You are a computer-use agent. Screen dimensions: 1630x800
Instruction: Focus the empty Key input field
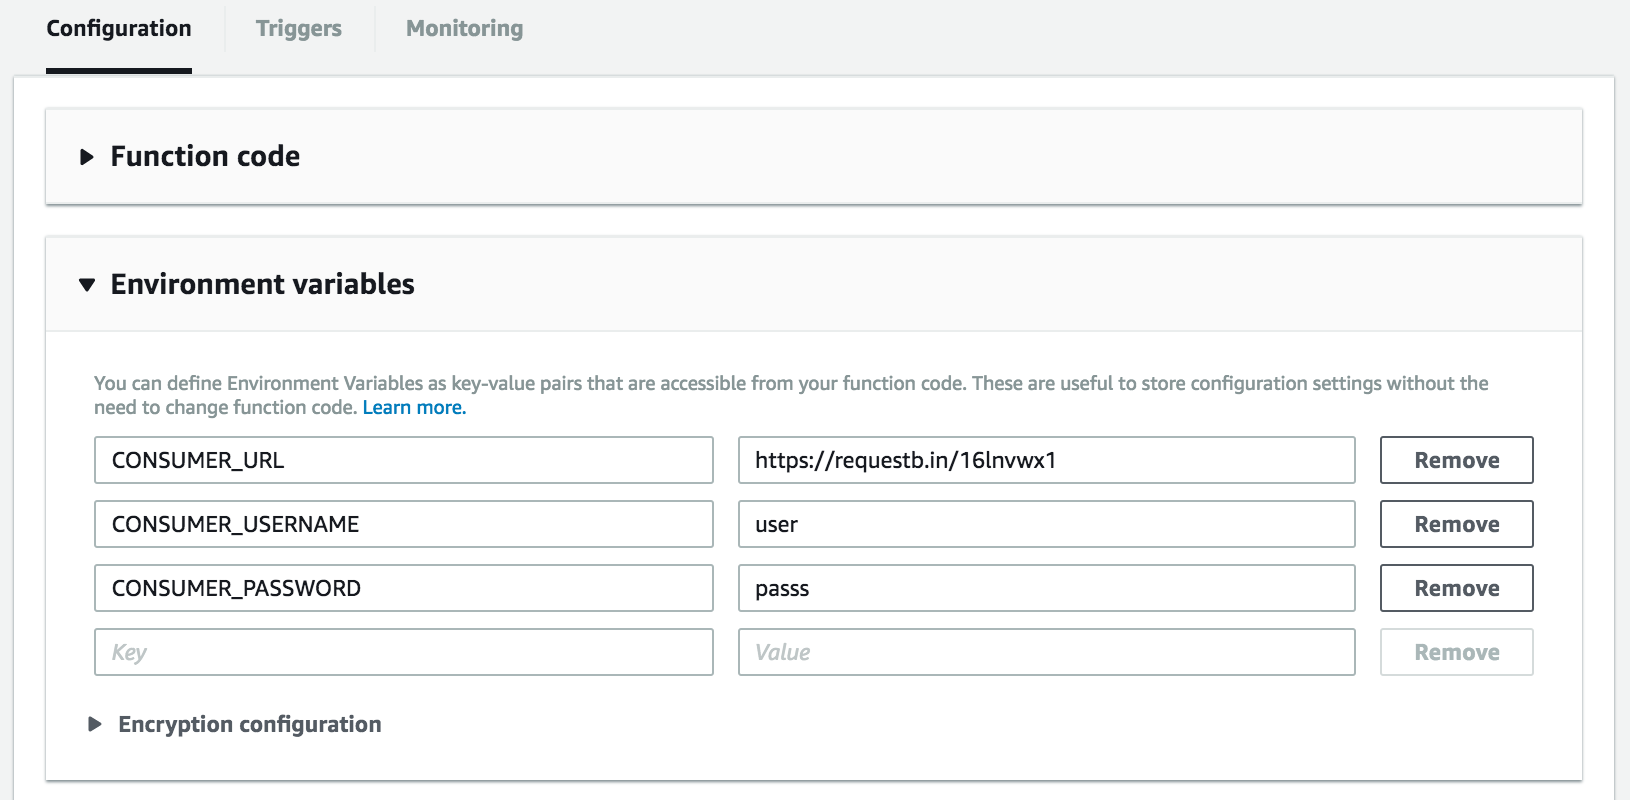tap(403, 652)
